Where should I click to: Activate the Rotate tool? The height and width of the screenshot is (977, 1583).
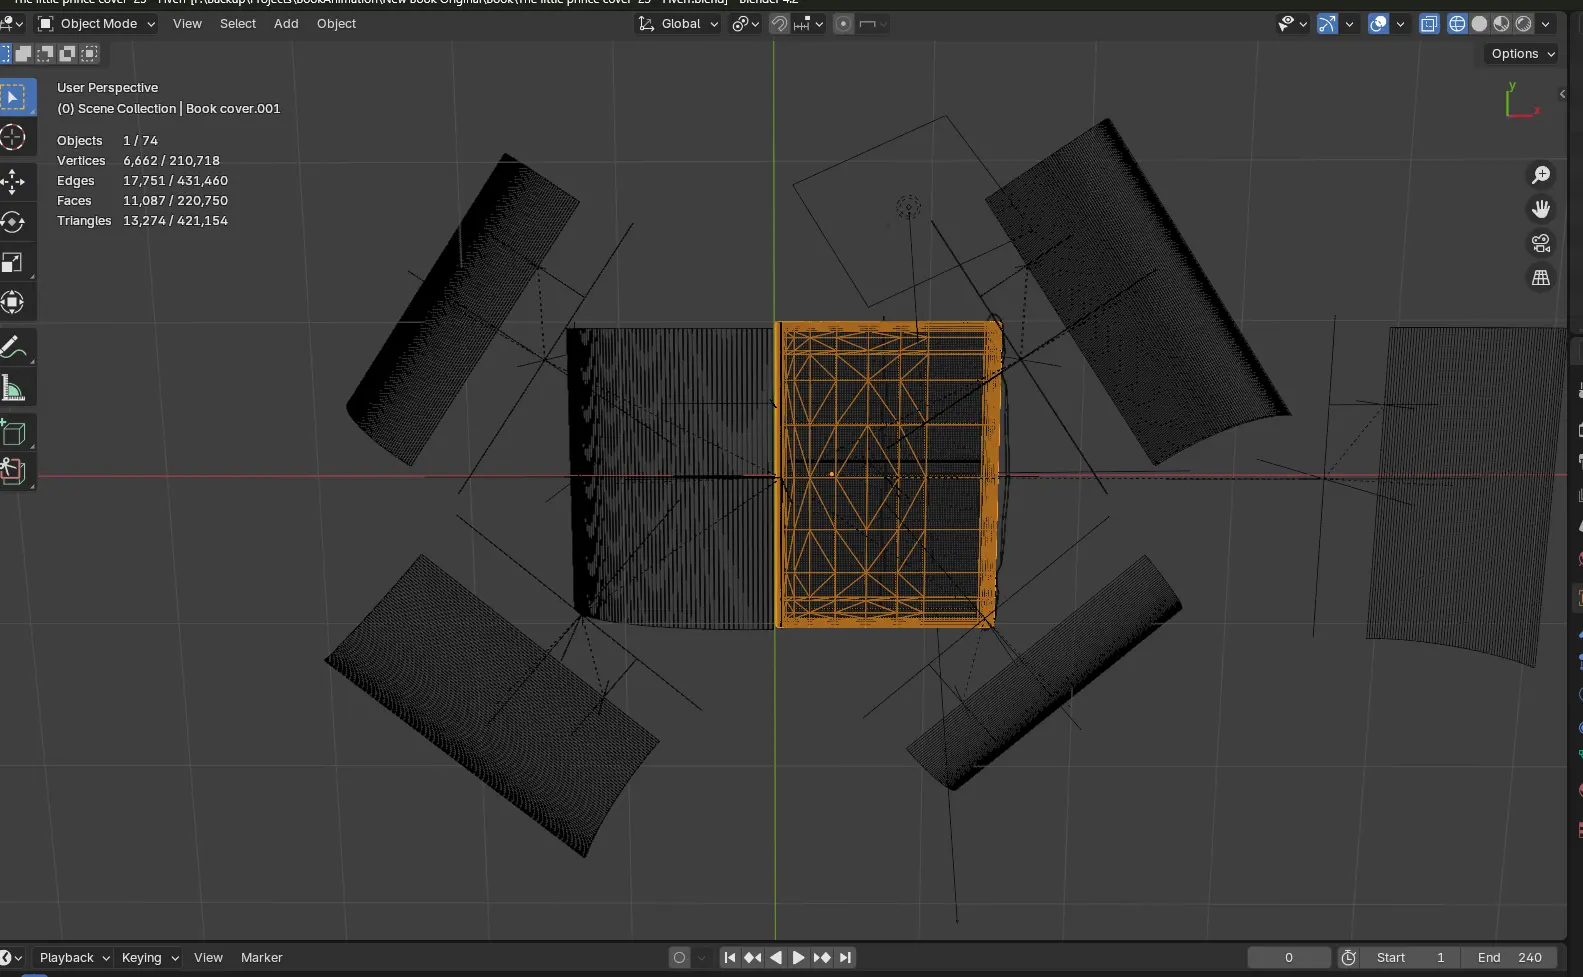point(13,222)
